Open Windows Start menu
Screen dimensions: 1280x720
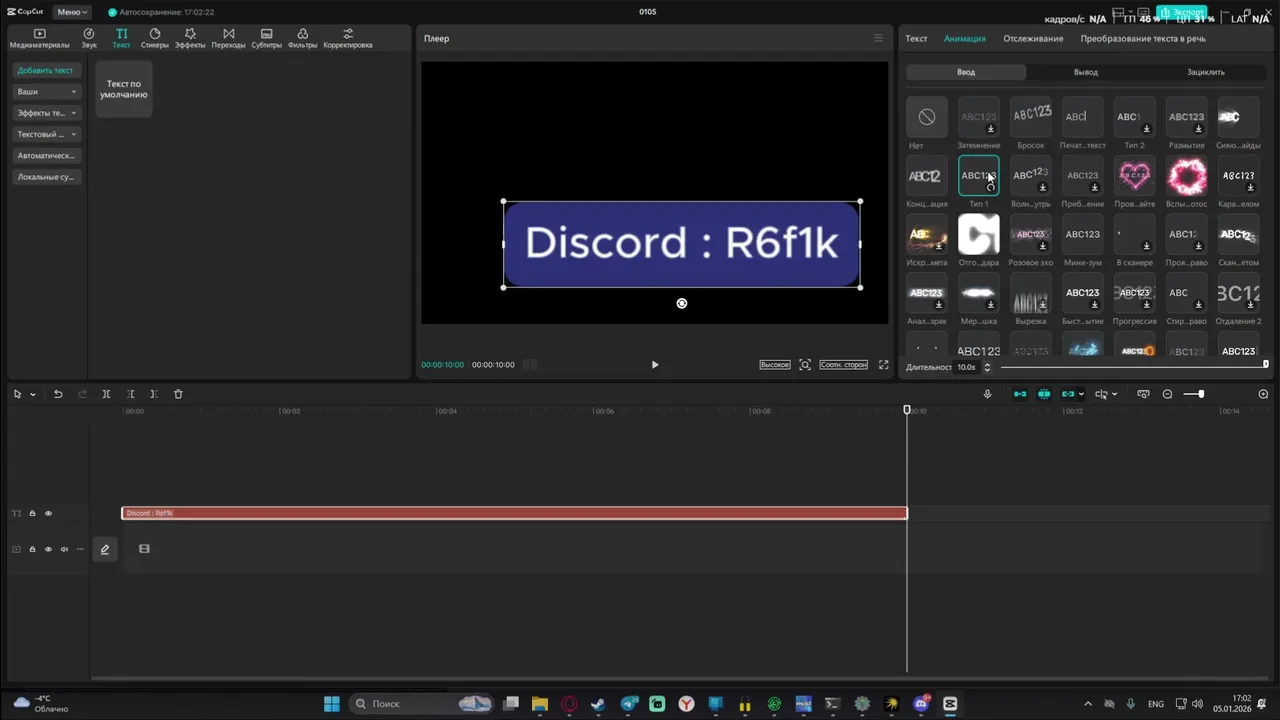(331, 704)
